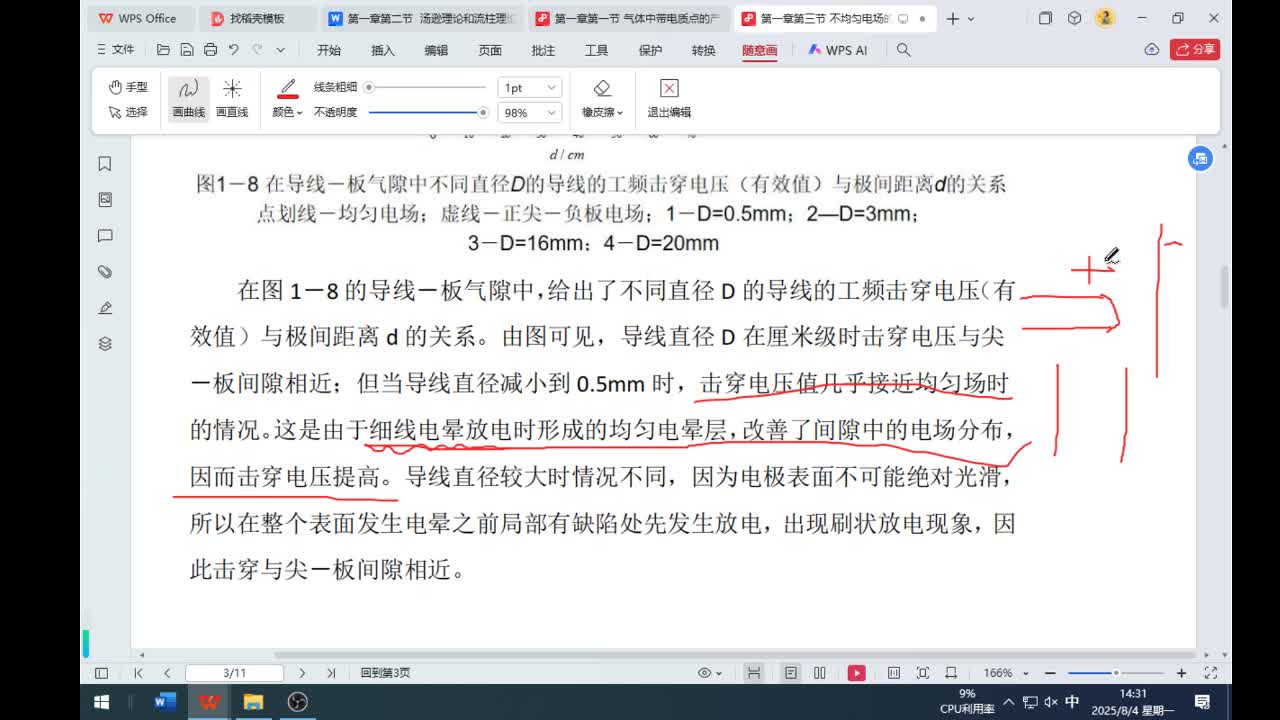Switch to the 开始 ribbon tab

(x=329, y=50)
